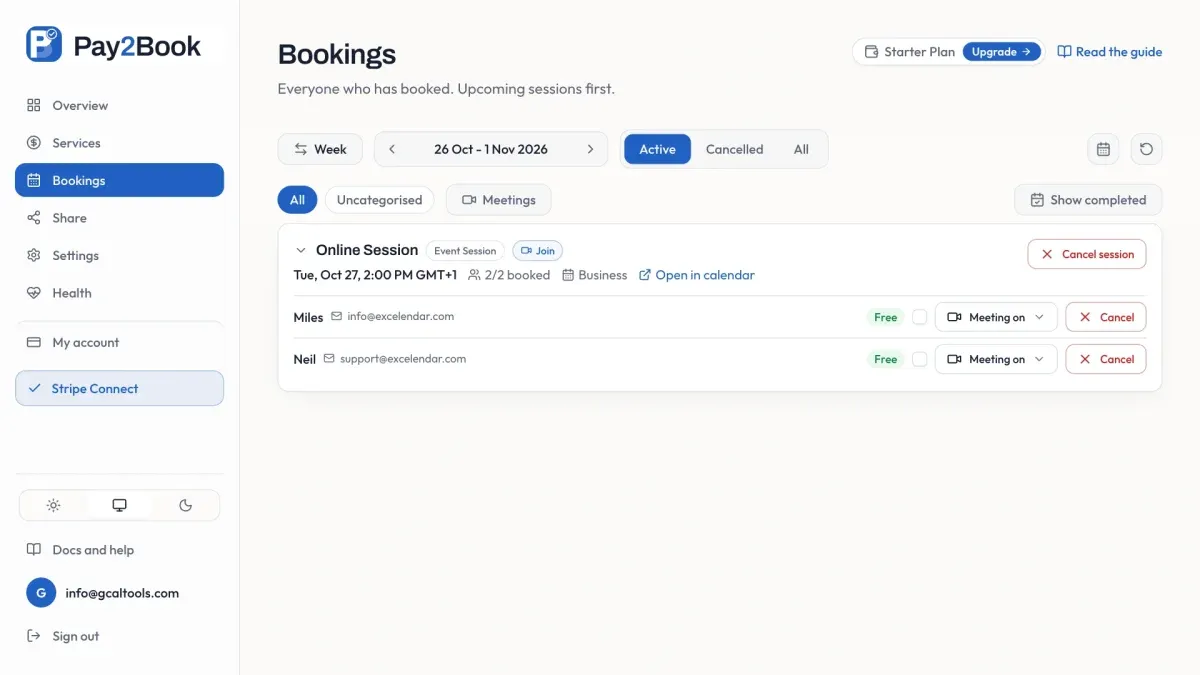The image size is (1200, 675).
Task: Go to next week arrow
Action: (590, 149)
